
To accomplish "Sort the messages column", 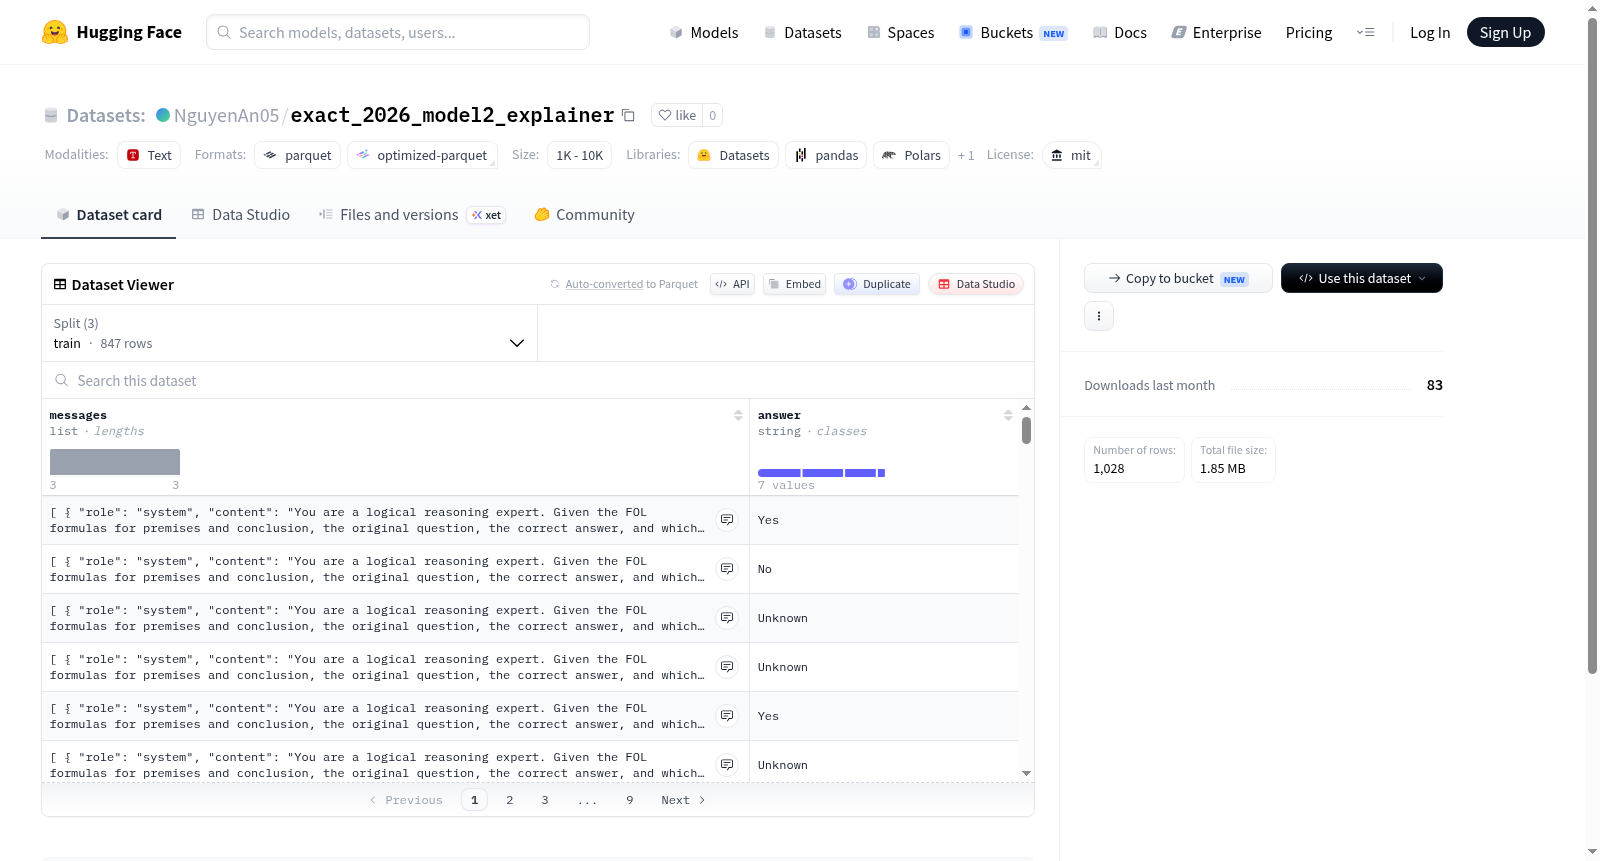I will point(738,415).
